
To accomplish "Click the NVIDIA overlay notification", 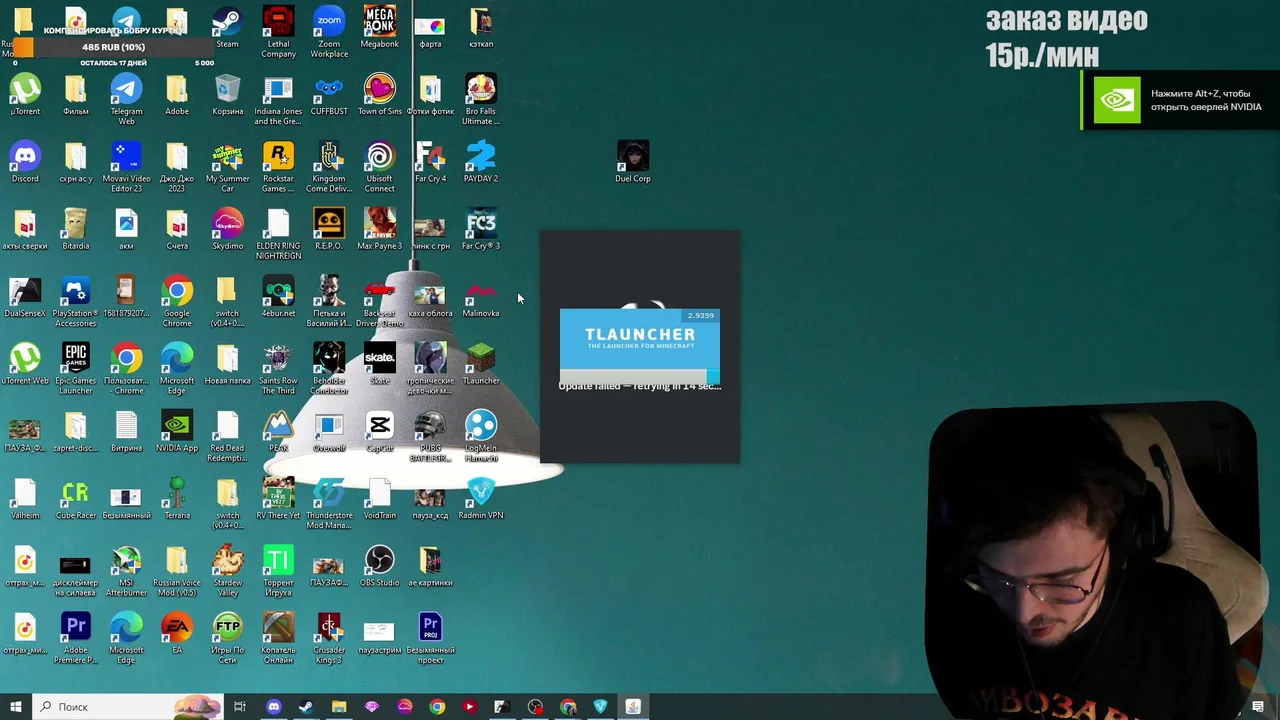I will pos(1180,101).
